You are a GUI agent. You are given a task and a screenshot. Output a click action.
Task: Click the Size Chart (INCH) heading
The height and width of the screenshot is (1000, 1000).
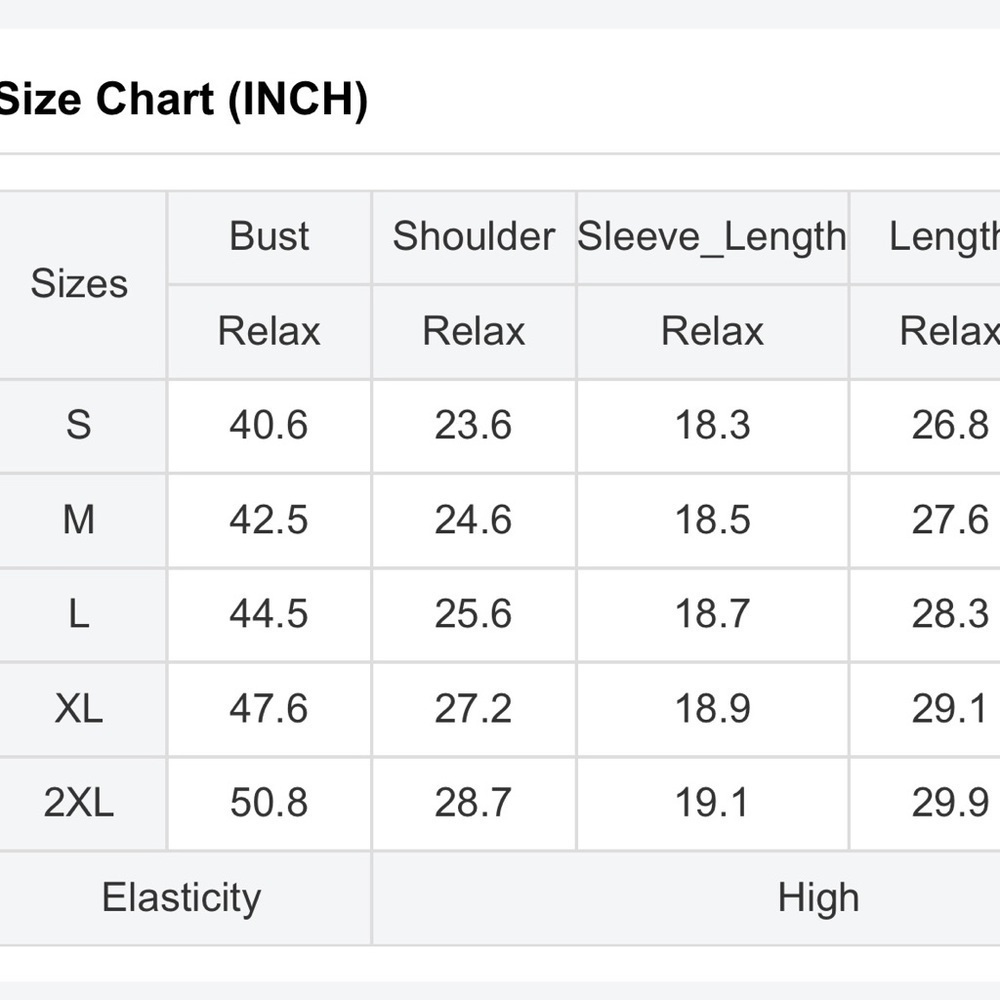click(x=183, y=99)
